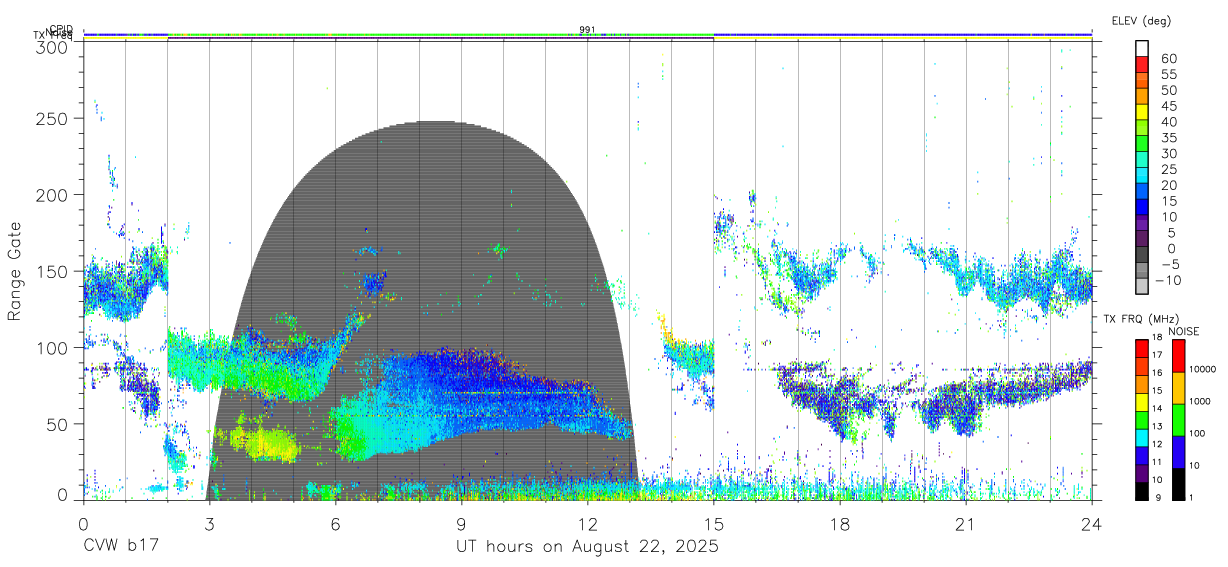Click the 'UT hours on August 22, 2025' axis title
Image resolution: width=1228 pixels, height=567 pixels.
pos(587,547)
